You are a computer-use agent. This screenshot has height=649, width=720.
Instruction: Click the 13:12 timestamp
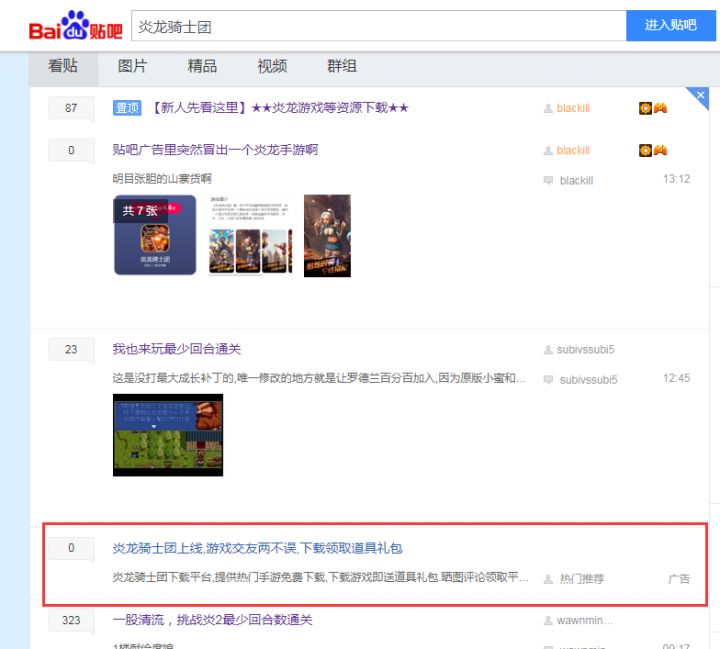tap(676, 179)
